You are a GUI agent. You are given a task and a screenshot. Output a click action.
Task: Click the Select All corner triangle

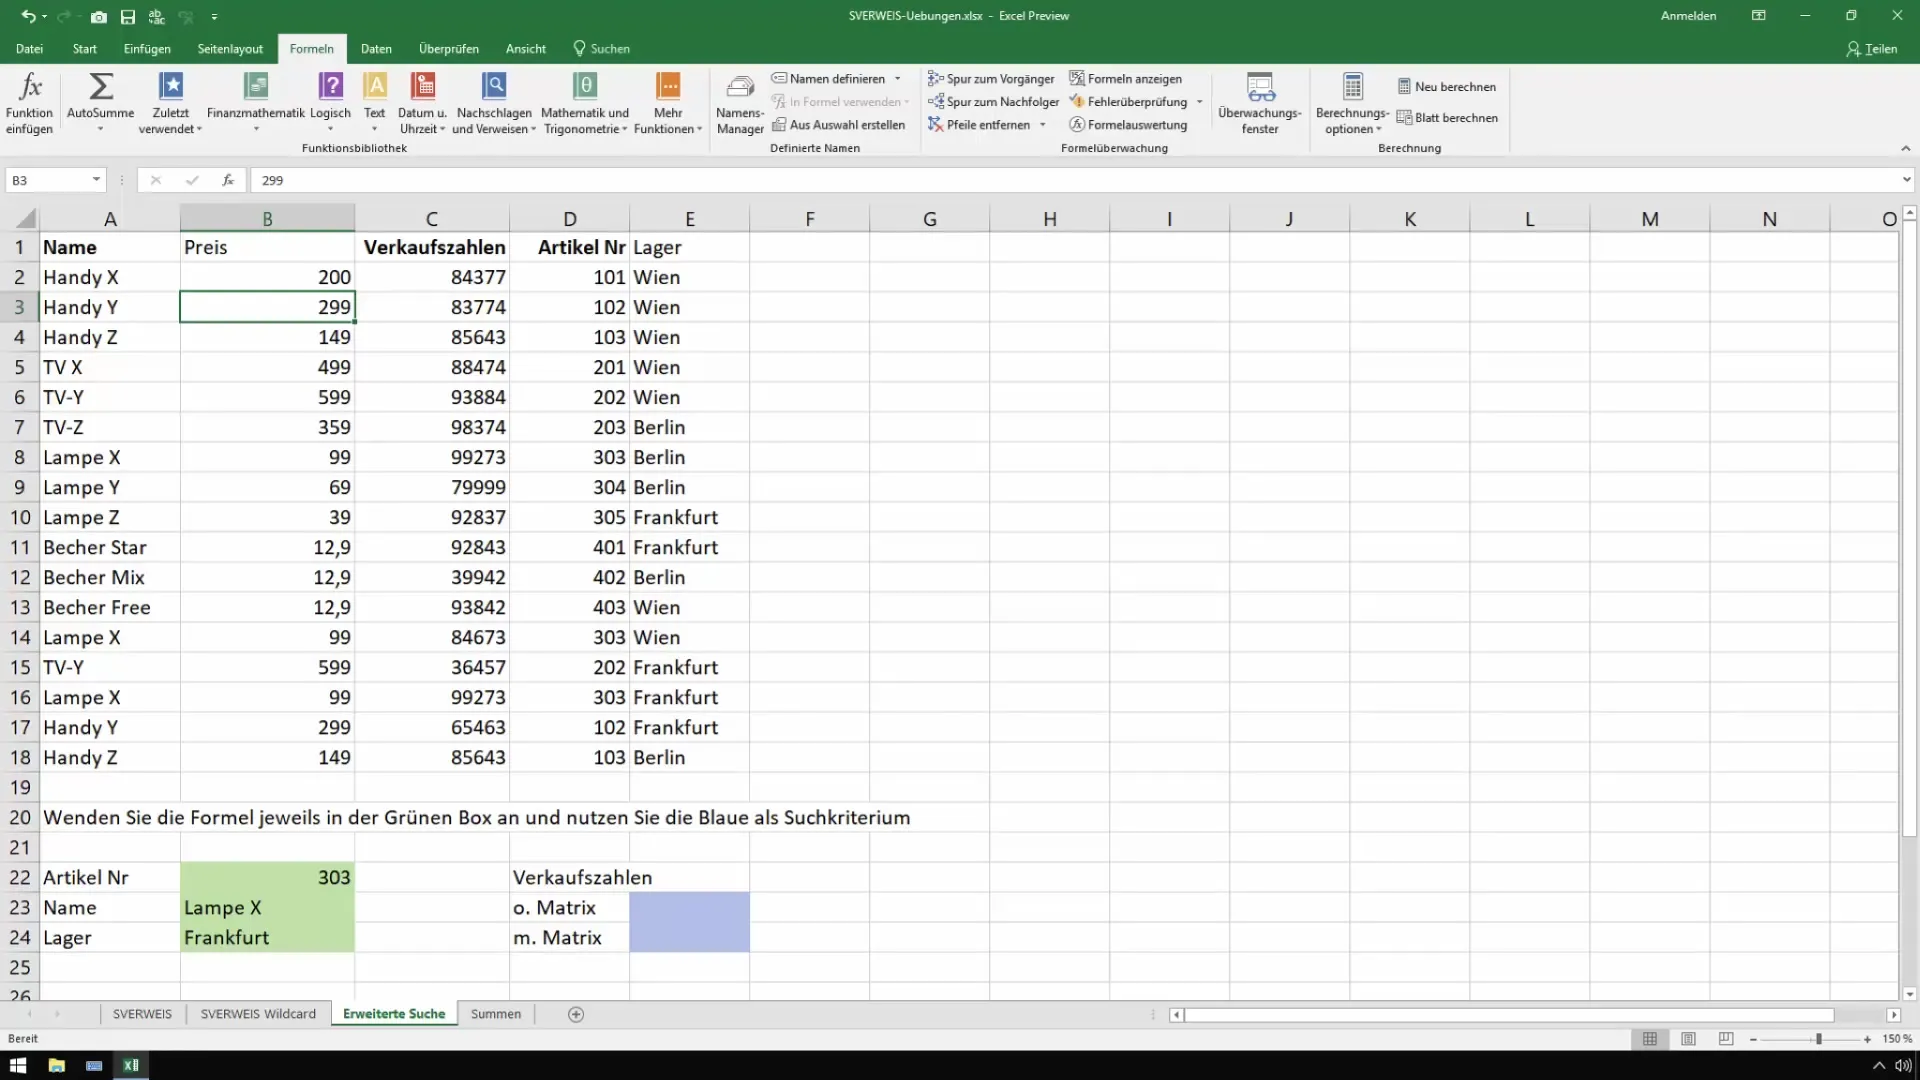26,219
